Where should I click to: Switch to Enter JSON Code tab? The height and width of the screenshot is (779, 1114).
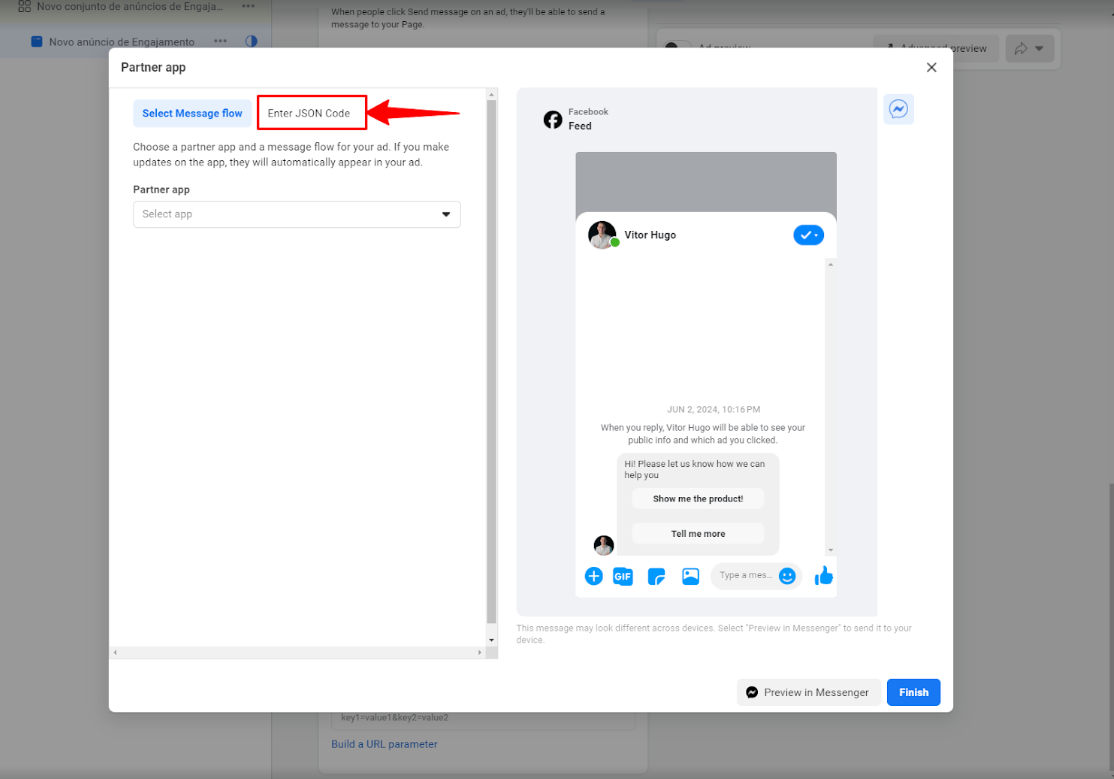(x=310, y=113)
